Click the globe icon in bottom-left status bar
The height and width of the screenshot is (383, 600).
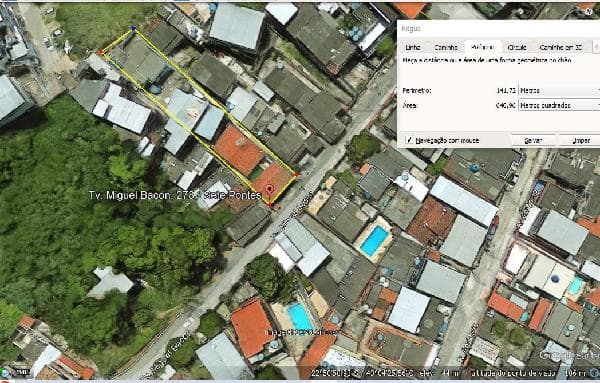pyautogui.click(x=5, y=372)
